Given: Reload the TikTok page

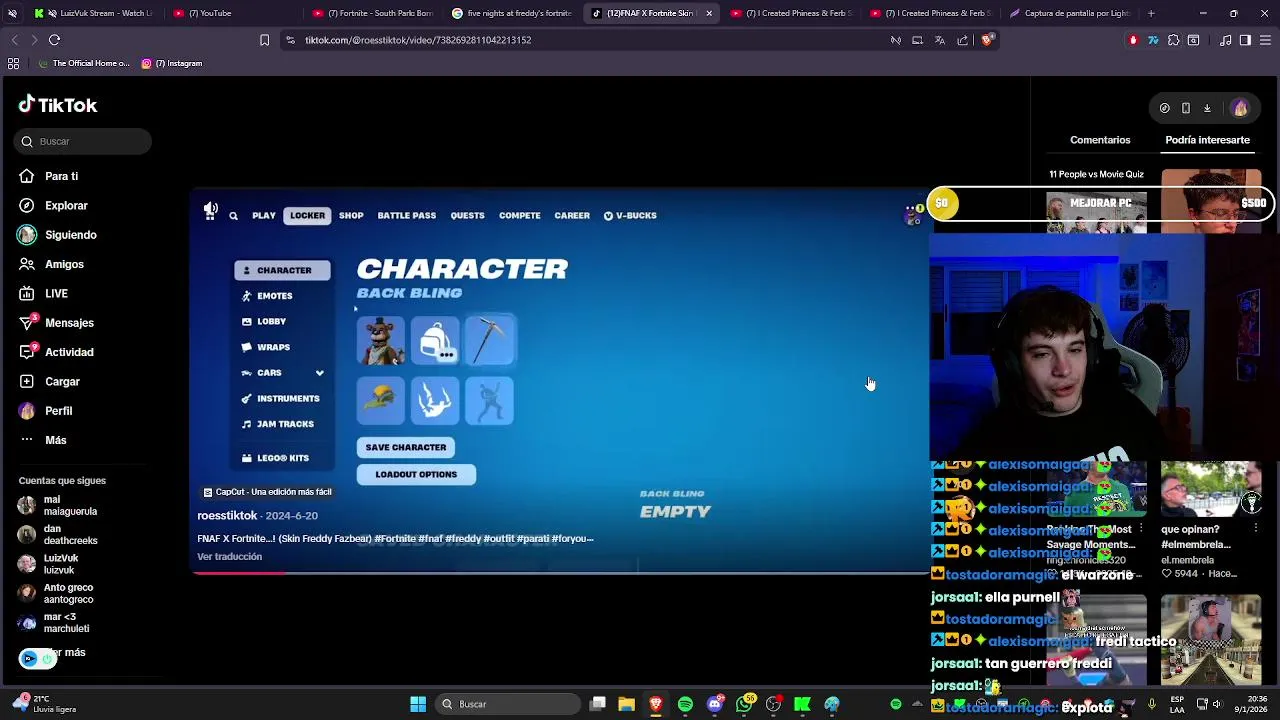Looking at the screenshot, I should pyautogui.click(x=54, y=40).
